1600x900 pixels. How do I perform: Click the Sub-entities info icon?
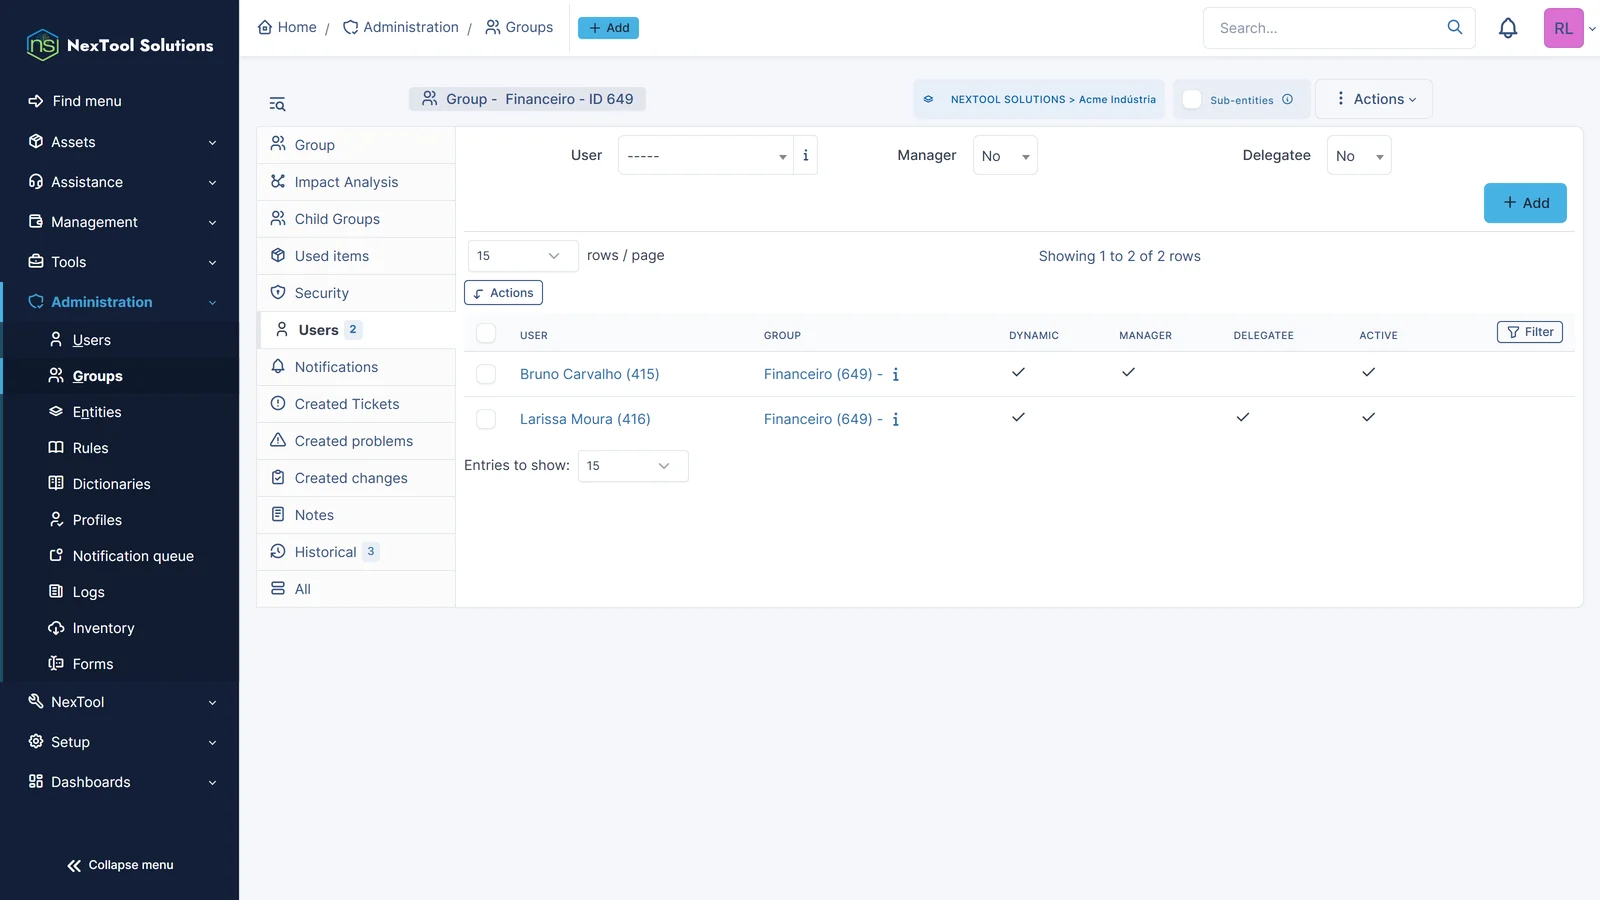(1288, 99)
